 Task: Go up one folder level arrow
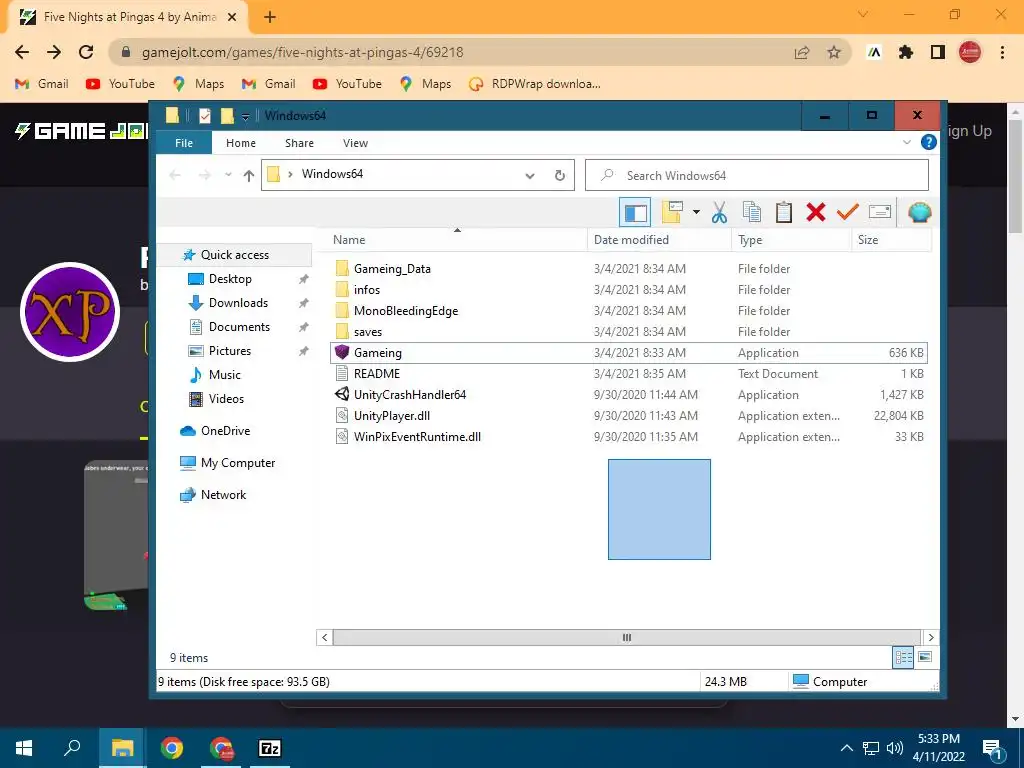[249, 175]
